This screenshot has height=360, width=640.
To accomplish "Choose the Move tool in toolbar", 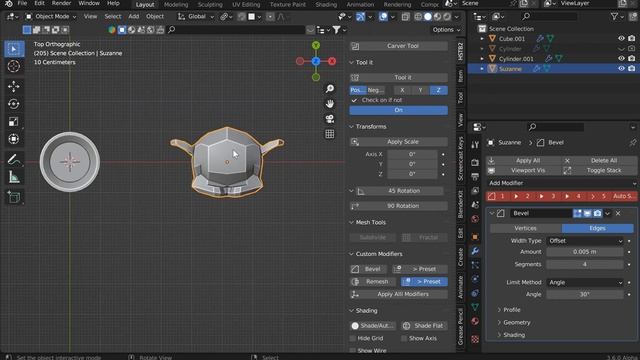I will point(14,87).
